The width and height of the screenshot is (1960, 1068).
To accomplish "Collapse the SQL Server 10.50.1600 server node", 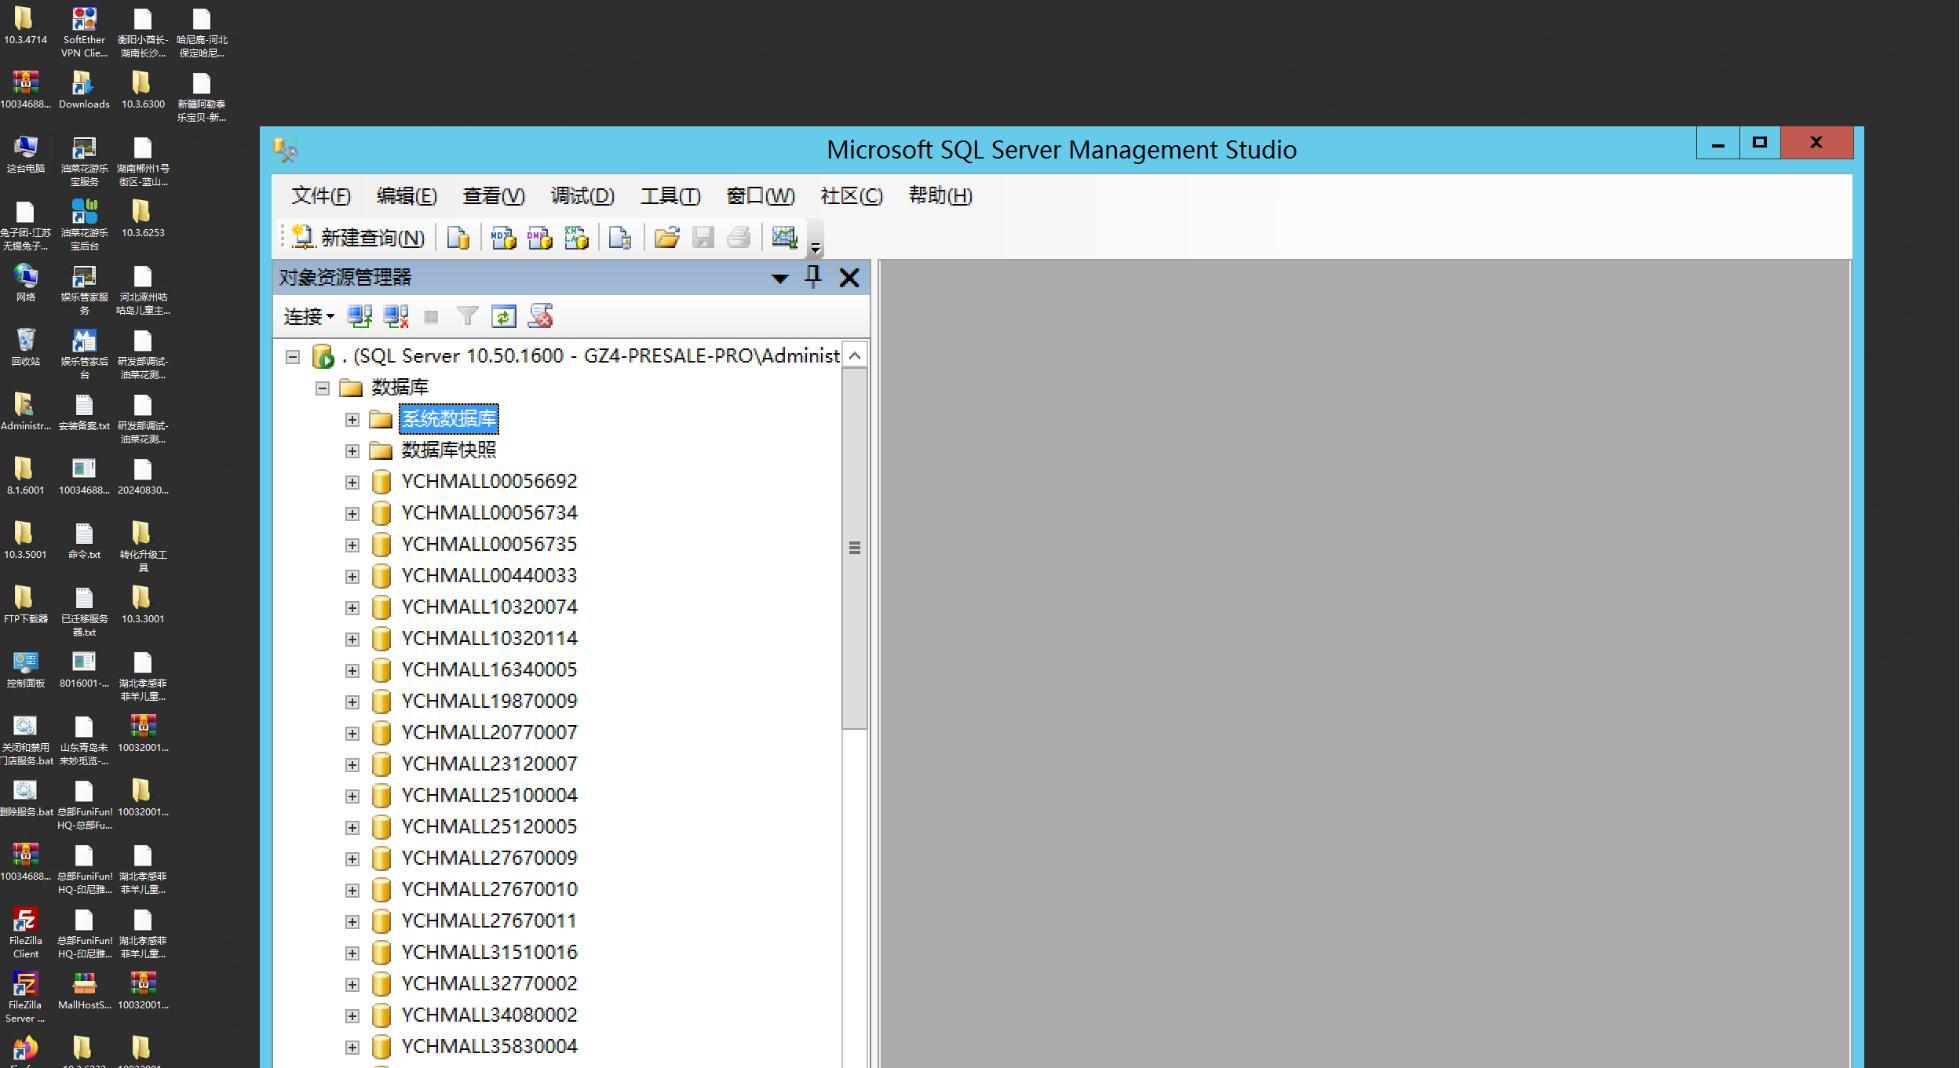I will pos(293,356).
